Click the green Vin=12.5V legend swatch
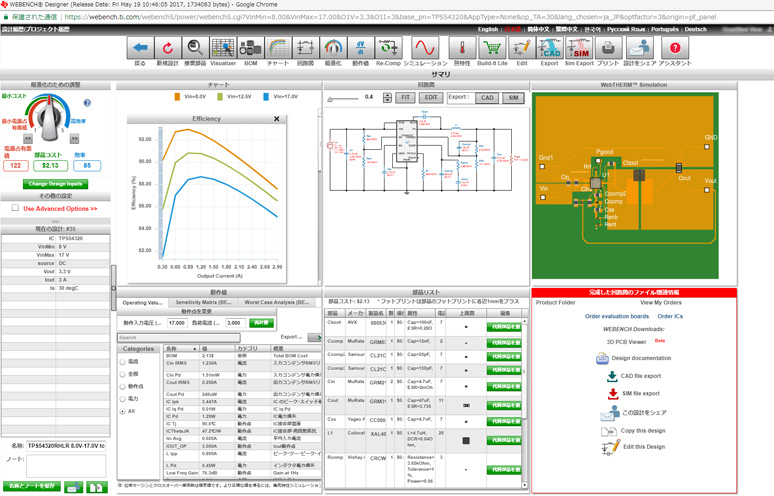 pos(220,97)
